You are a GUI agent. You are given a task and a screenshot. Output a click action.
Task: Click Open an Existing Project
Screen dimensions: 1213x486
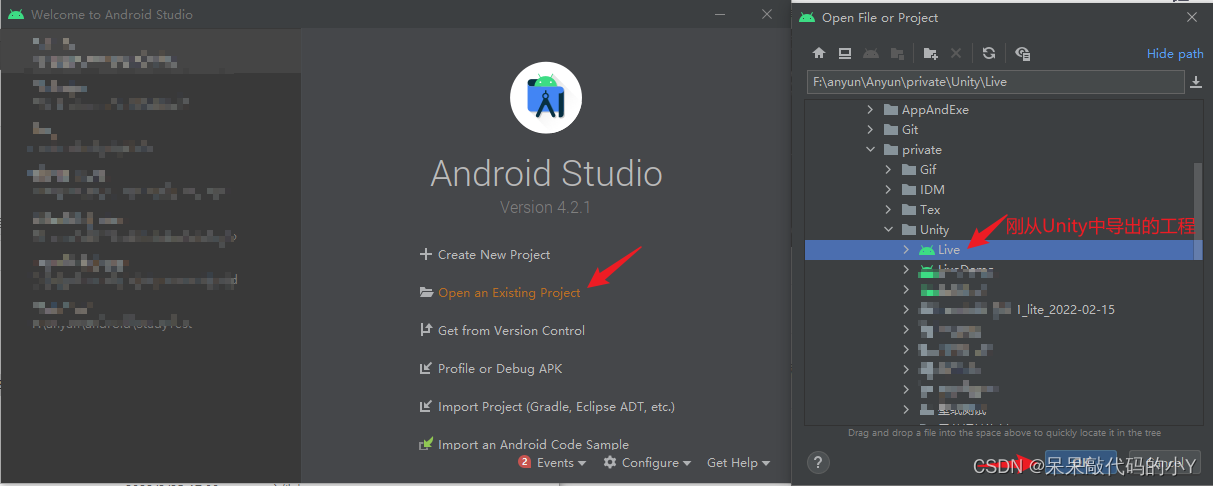coord(509,293)
